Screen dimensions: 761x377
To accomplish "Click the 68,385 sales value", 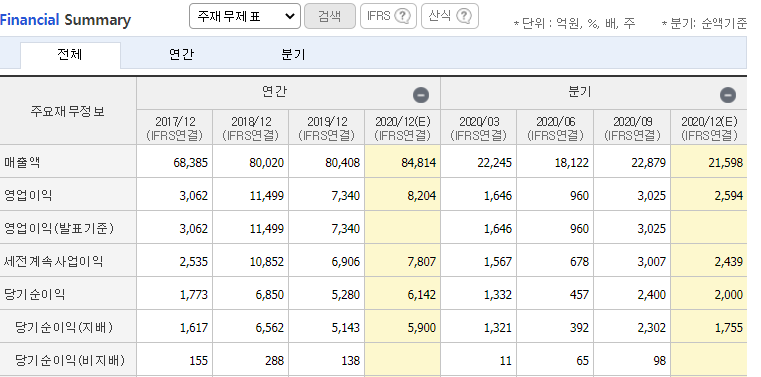I will click(190, 163).
